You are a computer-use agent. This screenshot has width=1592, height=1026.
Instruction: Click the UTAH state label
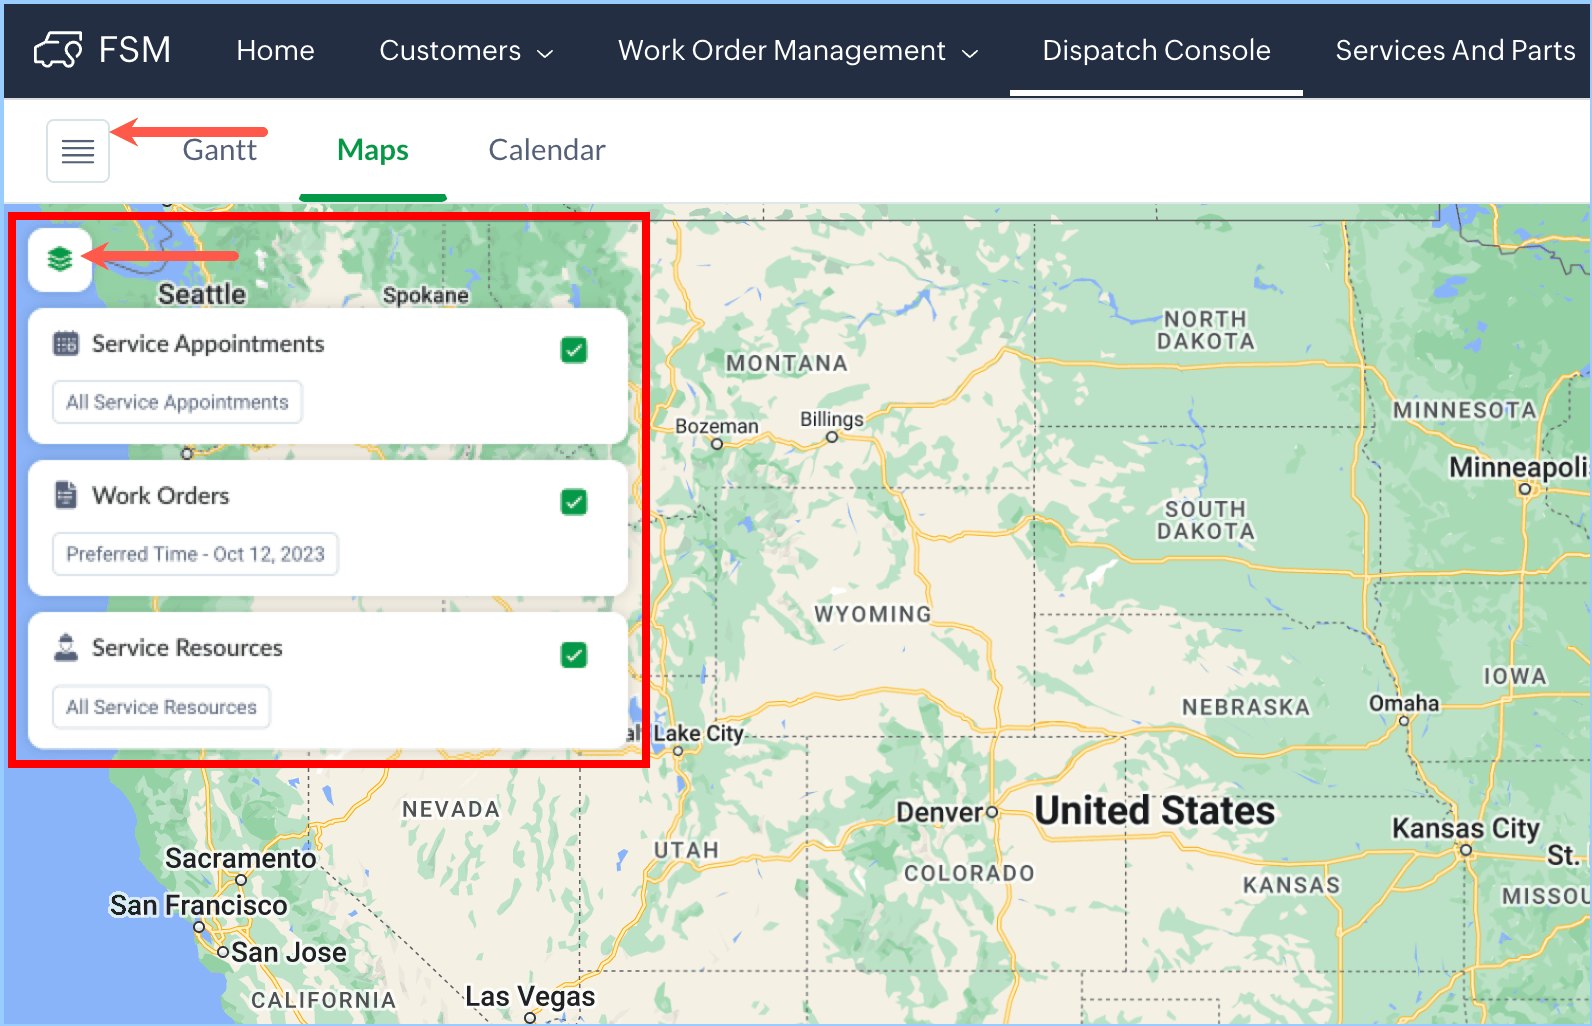686,850
